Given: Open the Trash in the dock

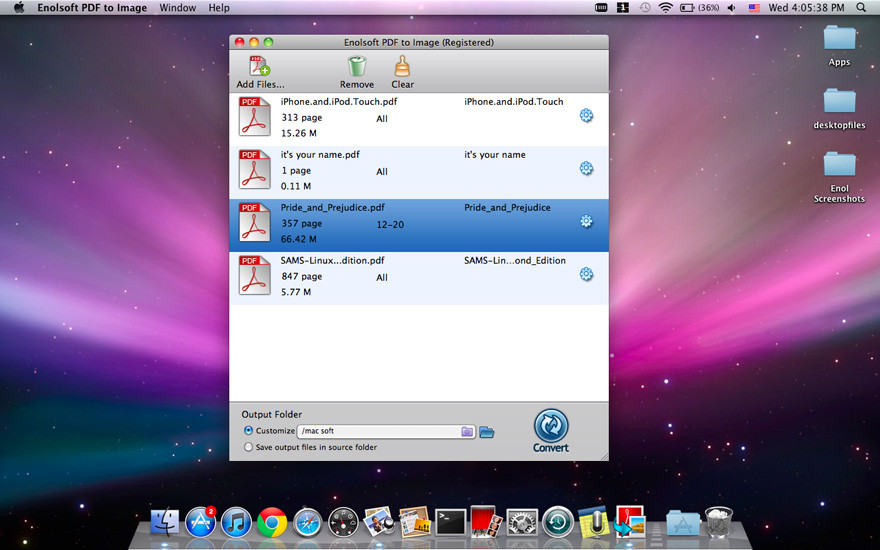Looking at the screenshot, I should point(719,522).
